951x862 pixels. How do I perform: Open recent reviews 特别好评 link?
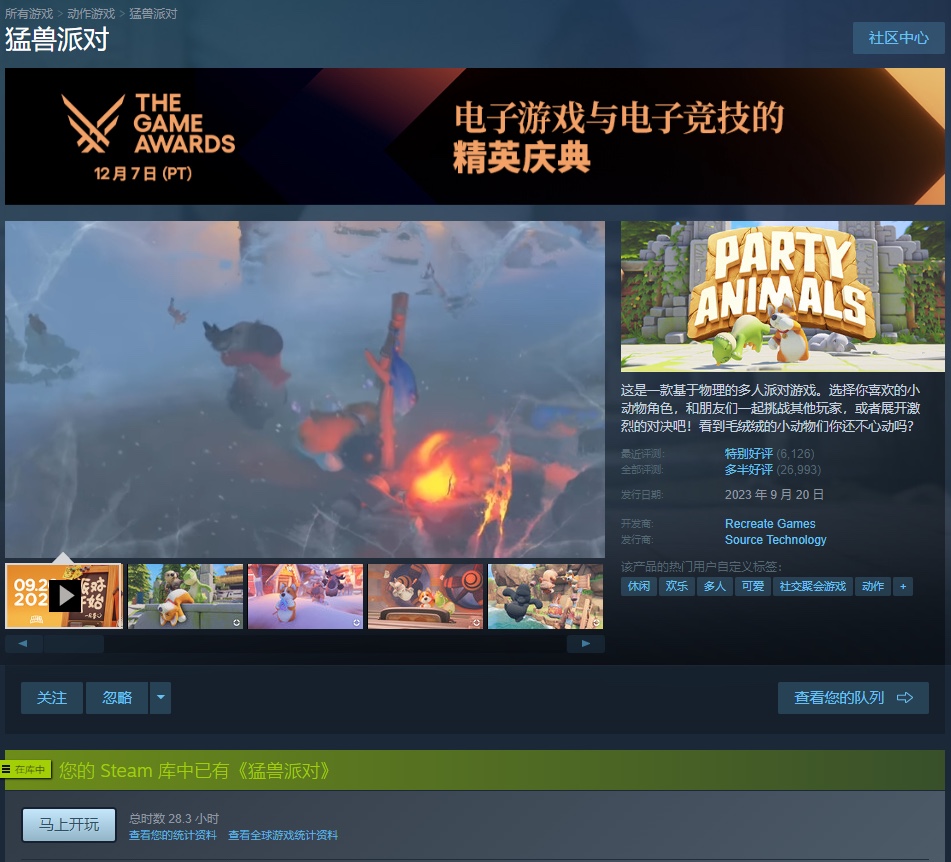tap(748, 454)
